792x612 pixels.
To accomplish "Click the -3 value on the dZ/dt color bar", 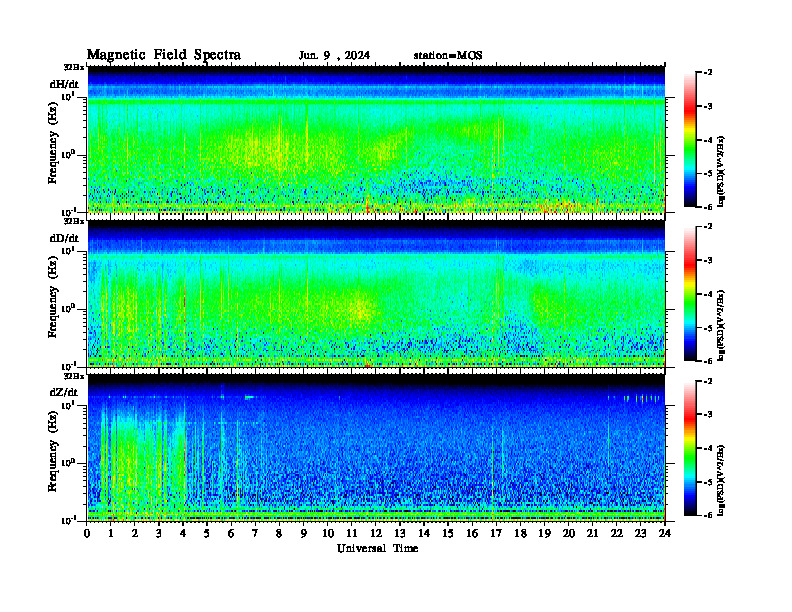I will click(x=708, y=414).
